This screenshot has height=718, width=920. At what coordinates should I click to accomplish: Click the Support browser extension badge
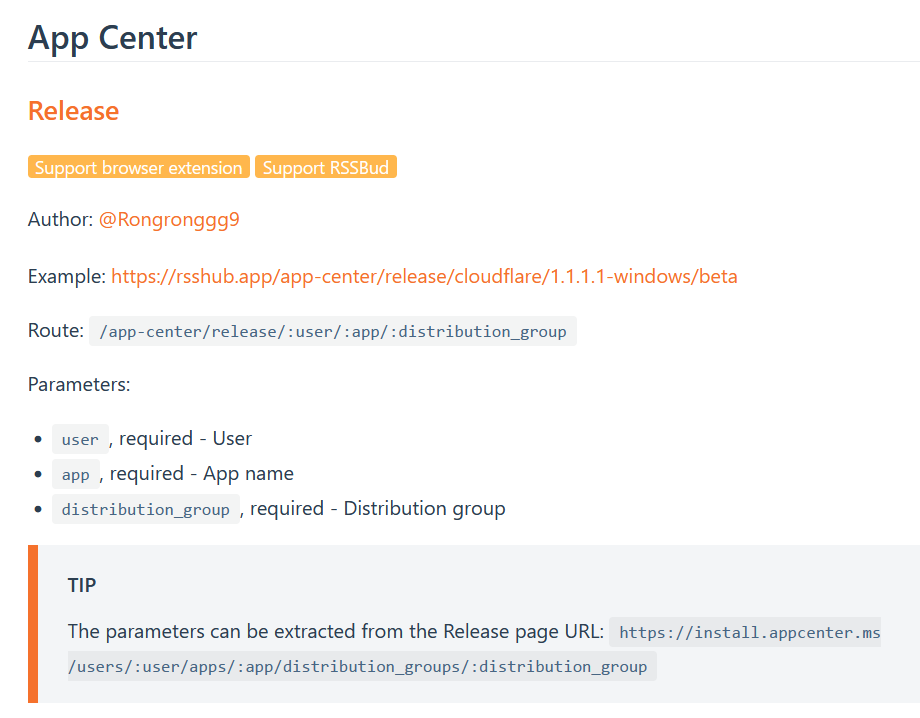(x=138, y=167)
